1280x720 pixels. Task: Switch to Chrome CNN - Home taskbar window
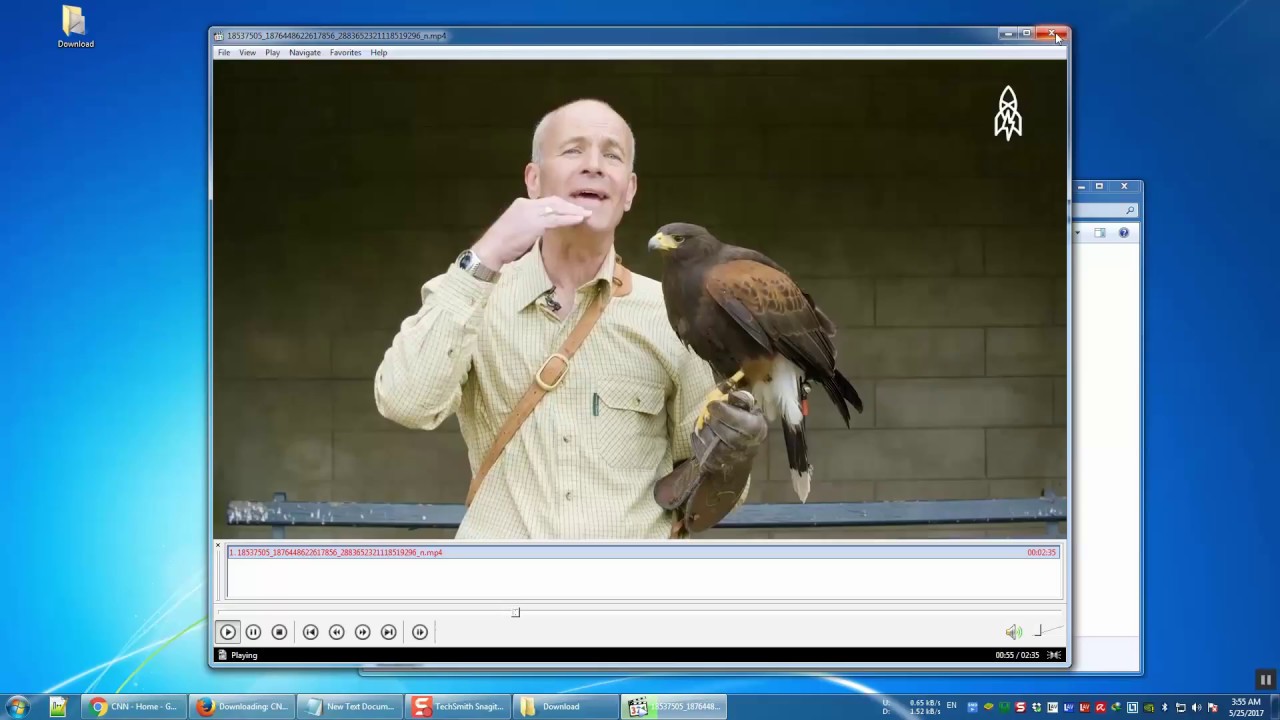(134, 707)
